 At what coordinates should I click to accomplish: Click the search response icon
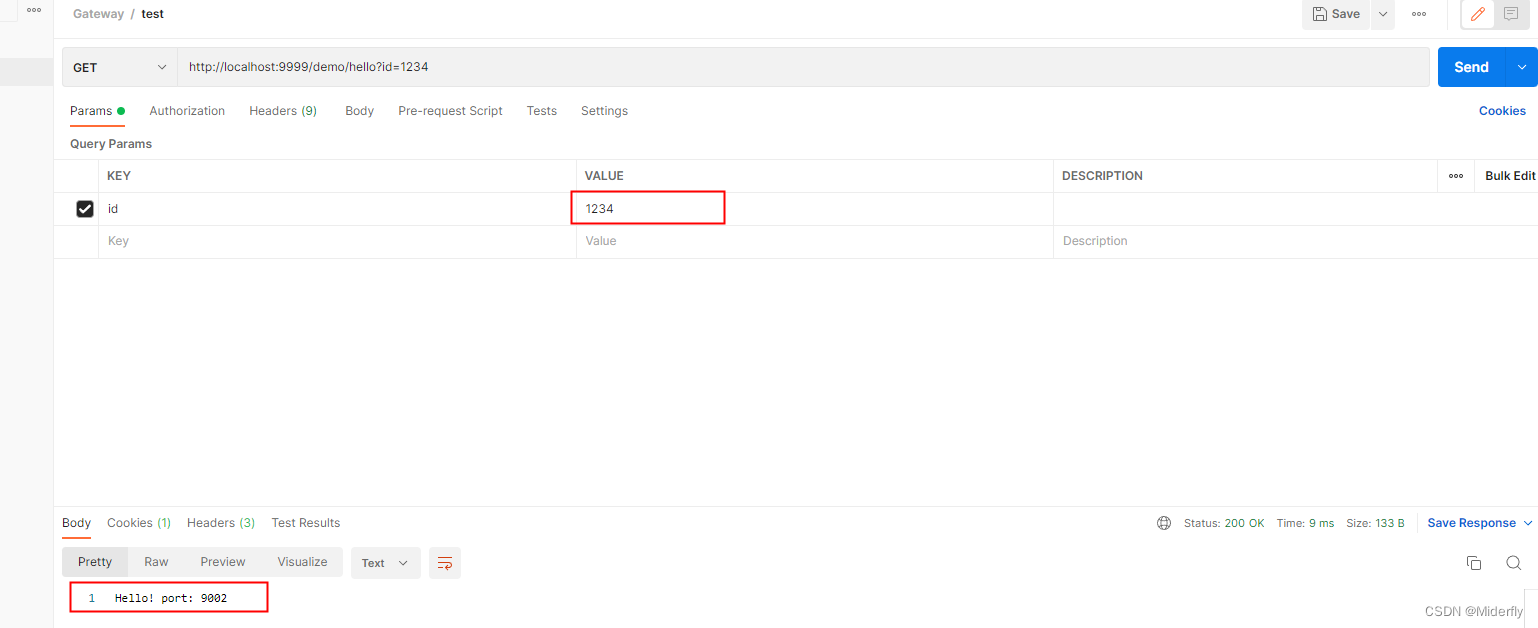click(x=1513, y=563)
